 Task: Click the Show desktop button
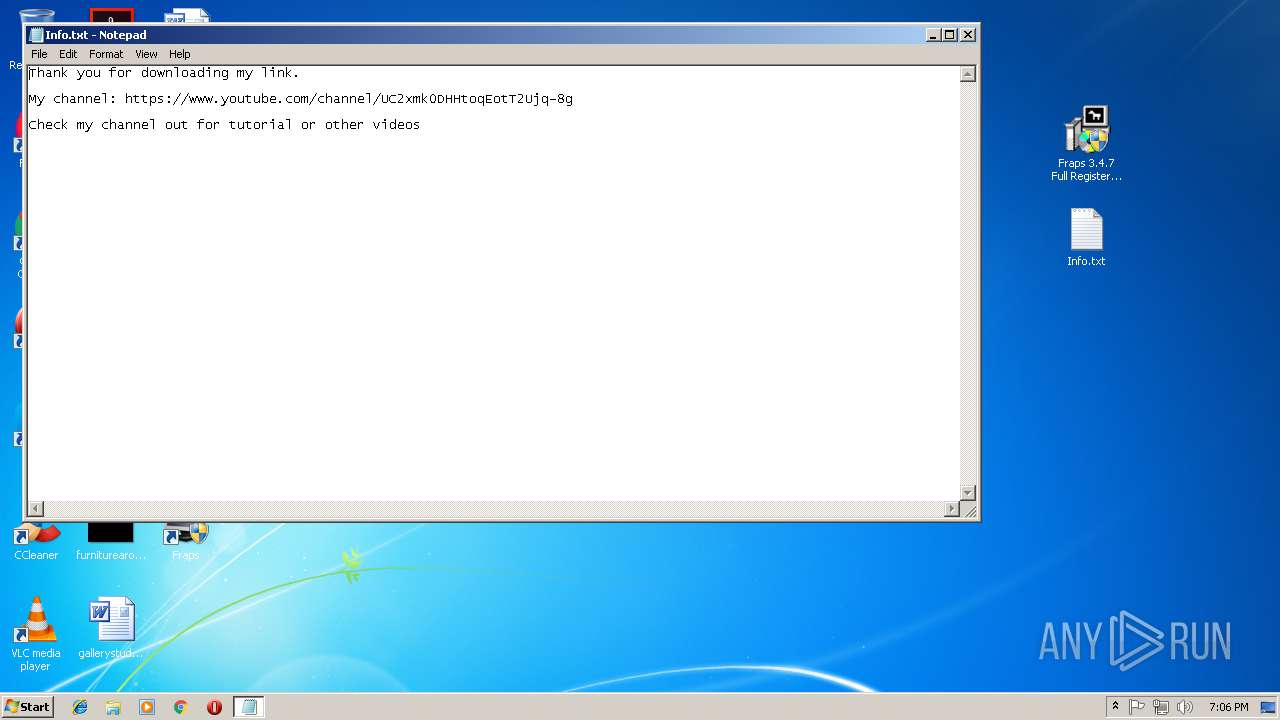pos(1268,707)
